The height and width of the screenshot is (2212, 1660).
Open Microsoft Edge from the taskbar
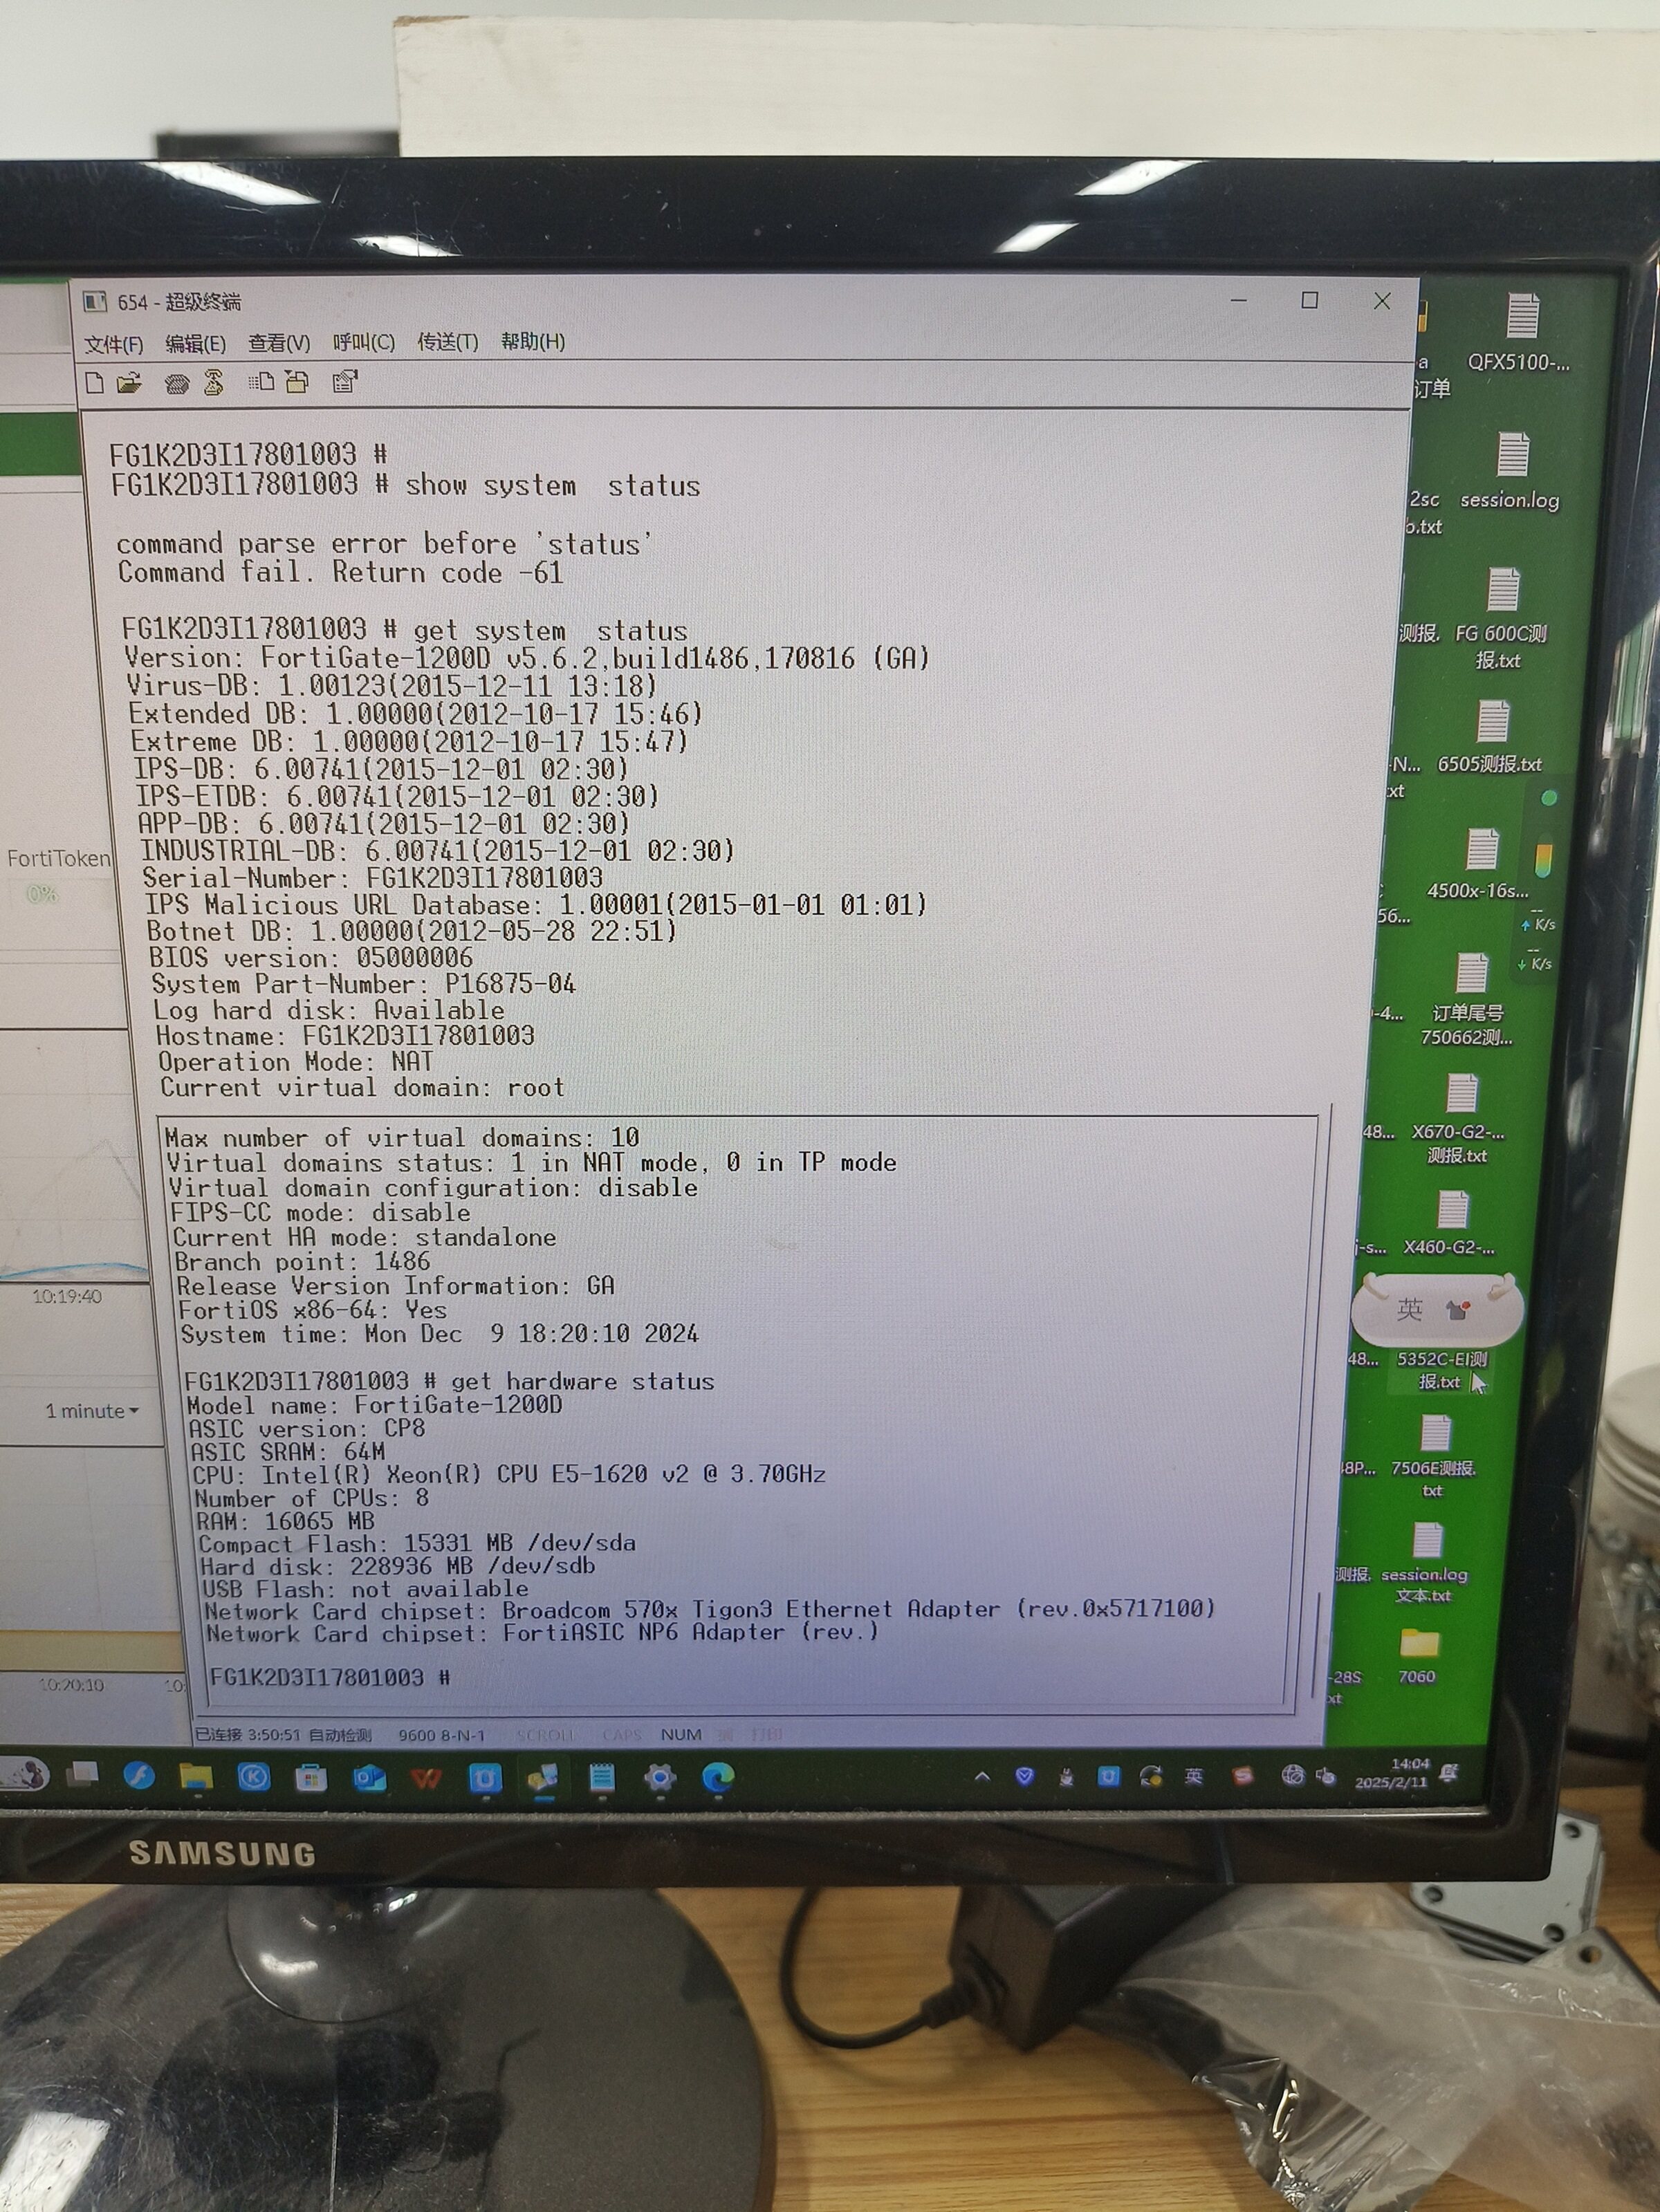click(718, 1777)
